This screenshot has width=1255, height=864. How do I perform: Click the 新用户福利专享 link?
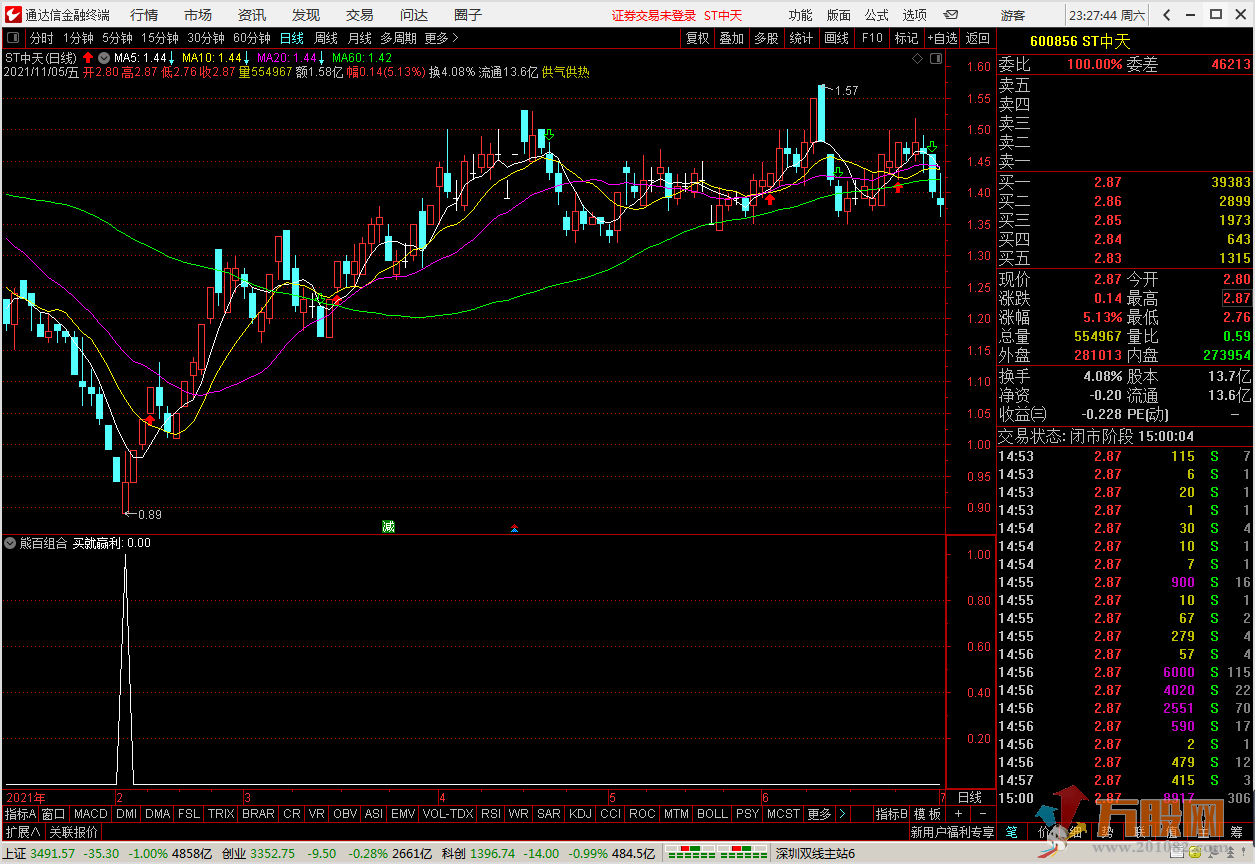coord(953,831)
